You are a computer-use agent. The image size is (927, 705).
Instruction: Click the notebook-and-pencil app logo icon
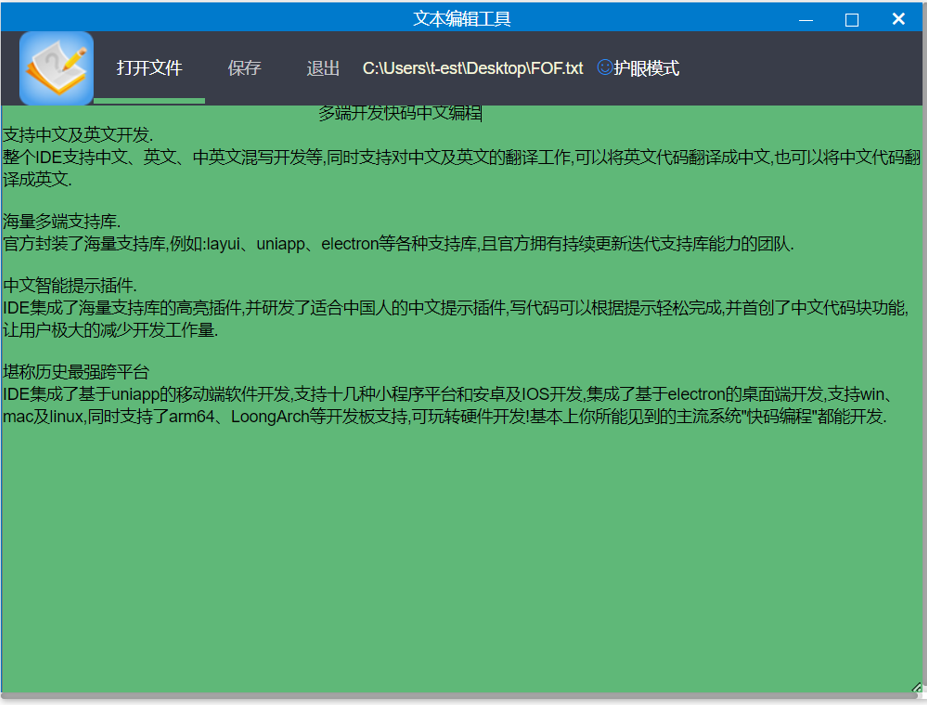point(56,68)
